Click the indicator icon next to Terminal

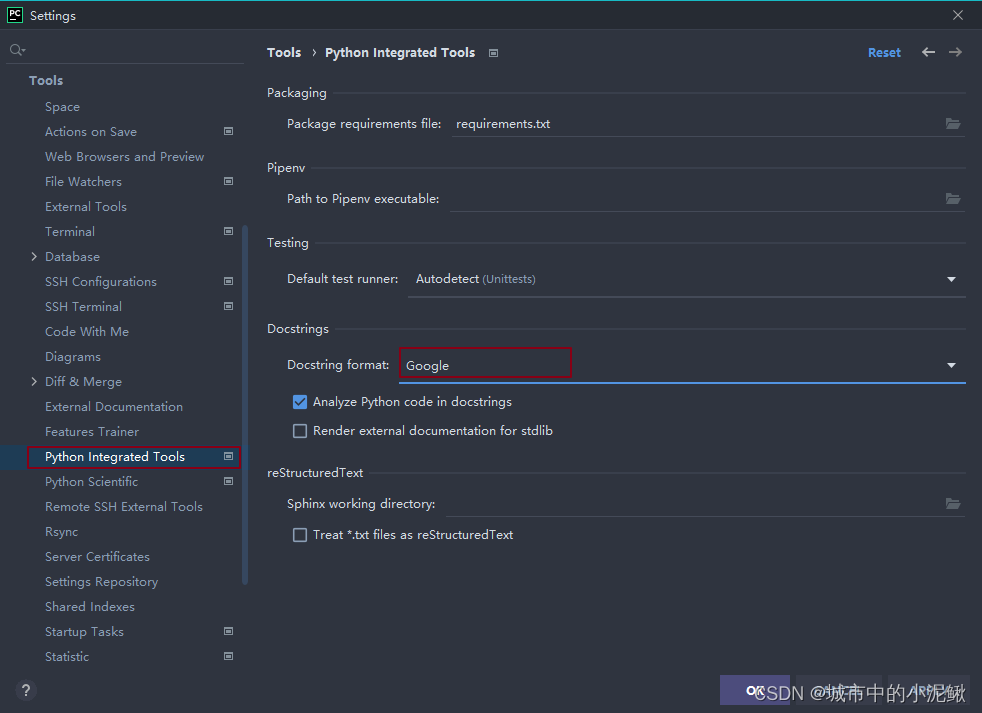(x=228, y=231)
